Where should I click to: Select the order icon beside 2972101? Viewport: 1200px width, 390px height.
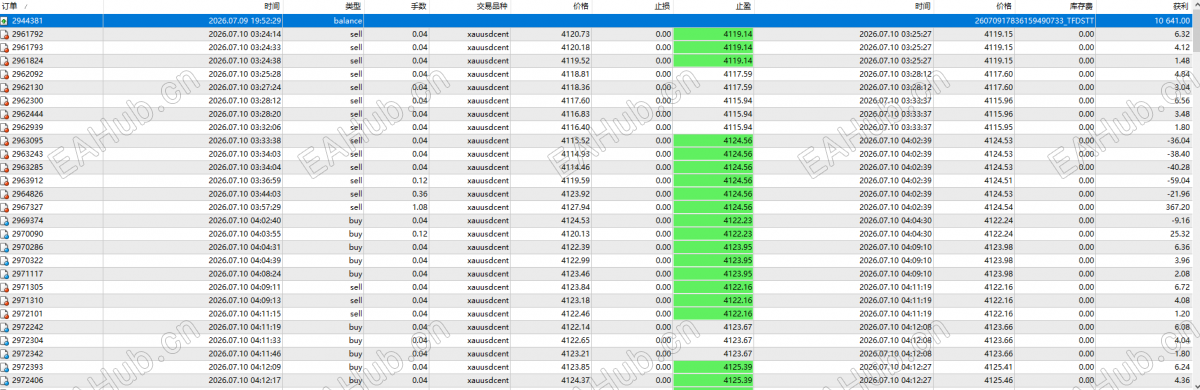tap(5, 314)
